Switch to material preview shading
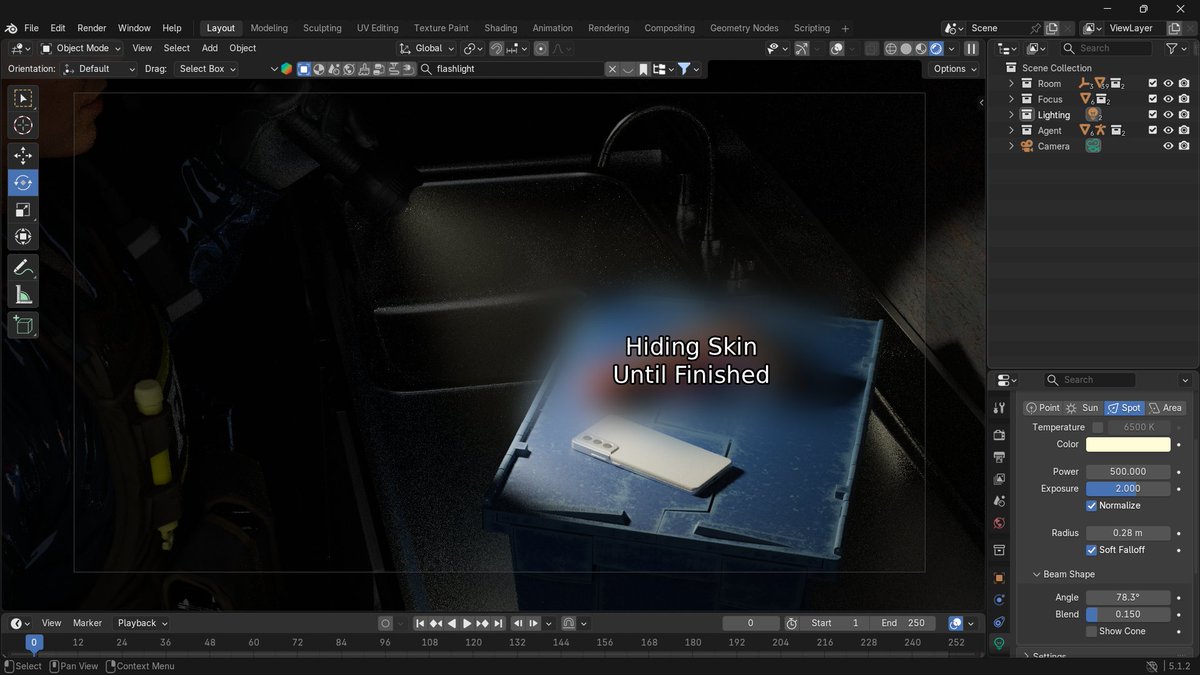 [x=921, y=48]
